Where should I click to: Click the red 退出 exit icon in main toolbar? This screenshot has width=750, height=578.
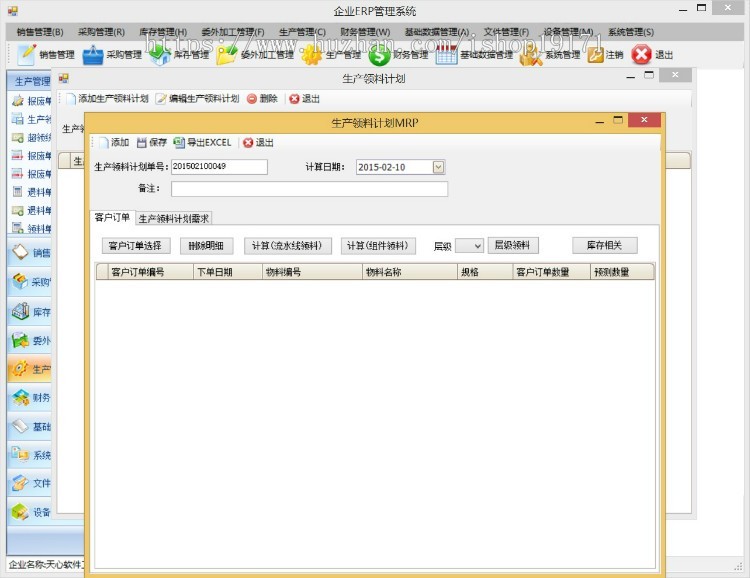641,55
